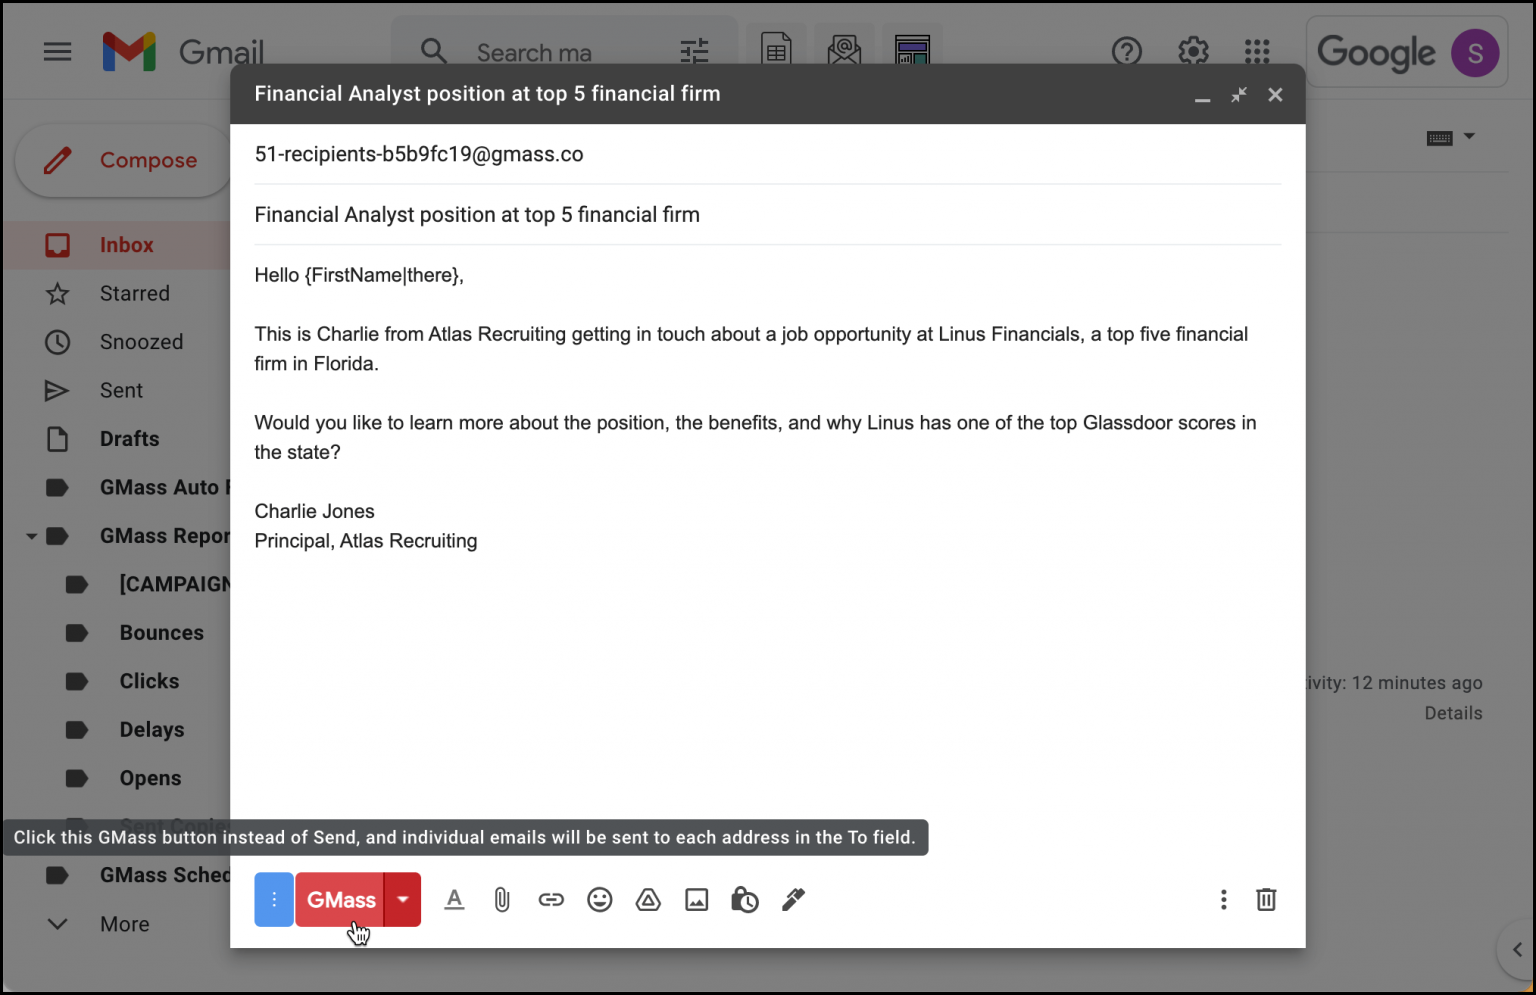Discard the draft with the trash icon
The height and width of the screenshot is (995, 1536).
point(1266,899)
